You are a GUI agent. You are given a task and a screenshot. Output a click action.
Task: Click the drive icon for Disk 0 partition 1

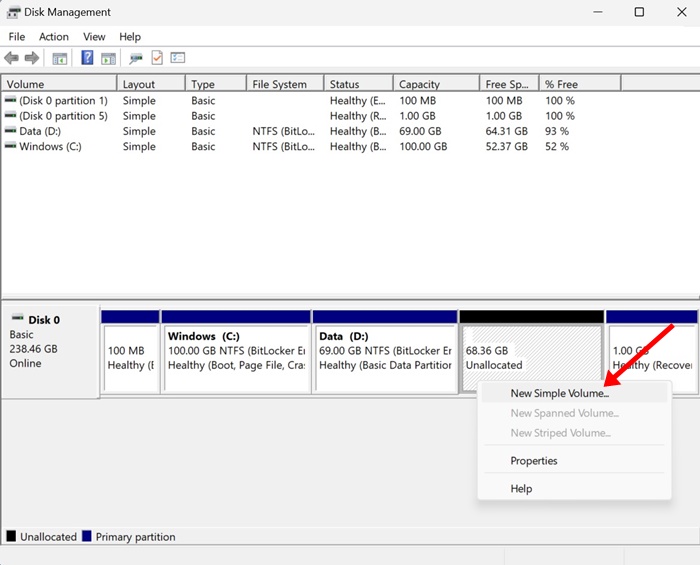10,100
